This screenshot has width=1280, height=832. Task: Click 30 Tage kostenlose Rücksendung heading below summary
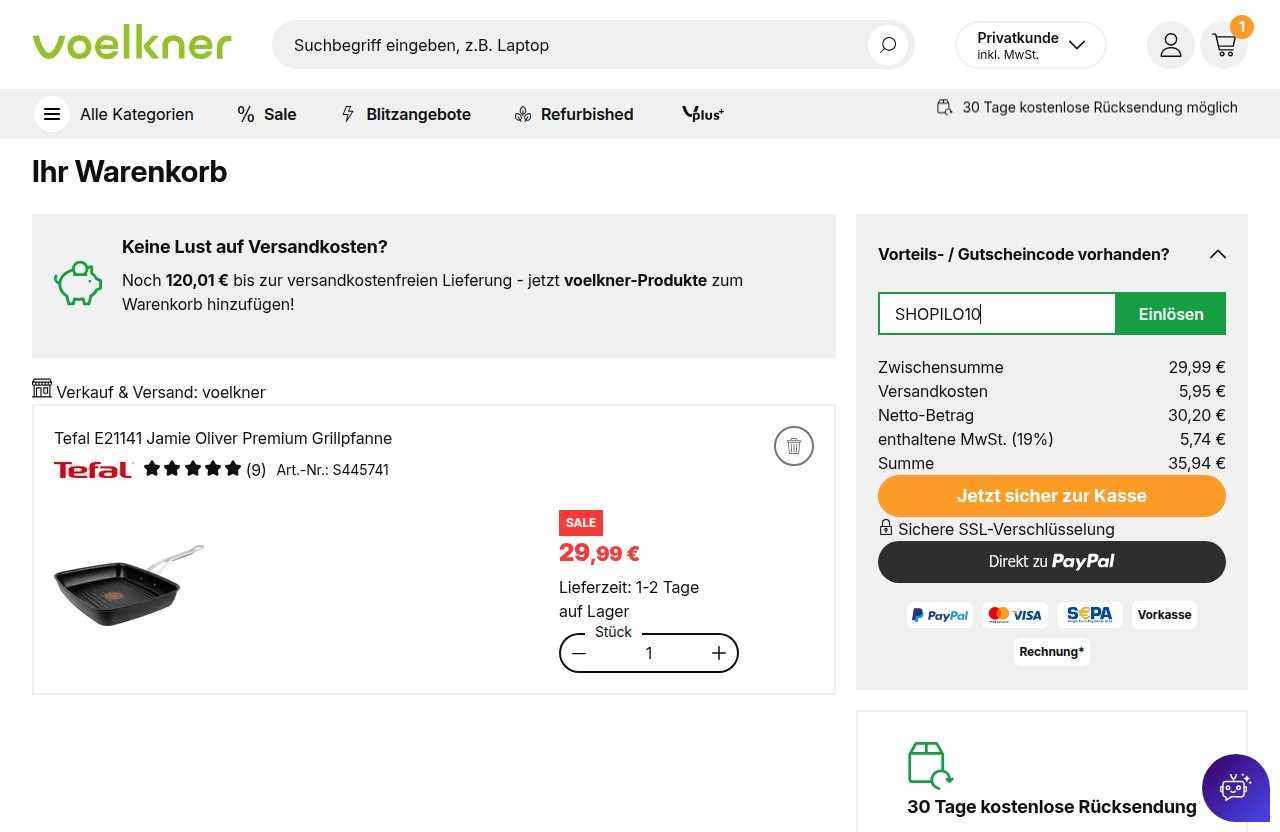1052,806
